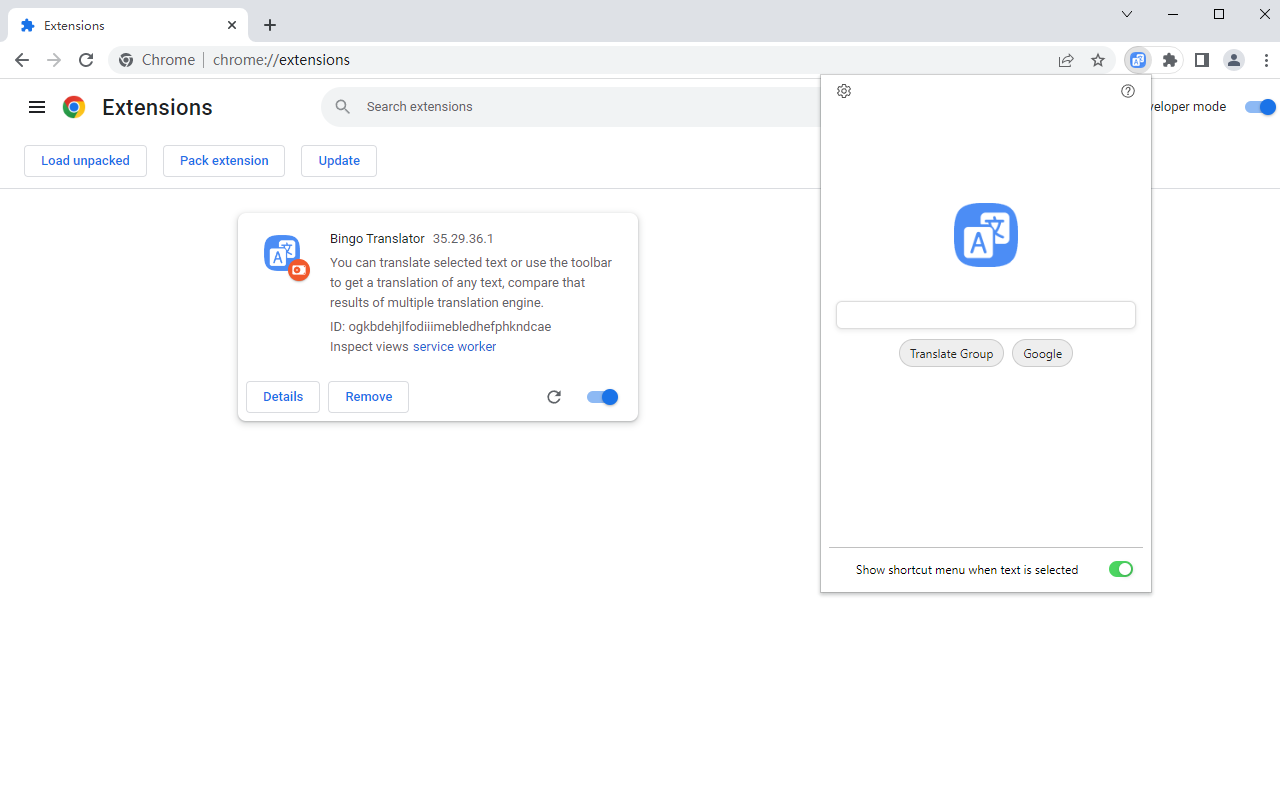The height and width of the screenshot is (800, 1280).
Task: Open the Bingo Translator settings gear
Action: point(844,91)
